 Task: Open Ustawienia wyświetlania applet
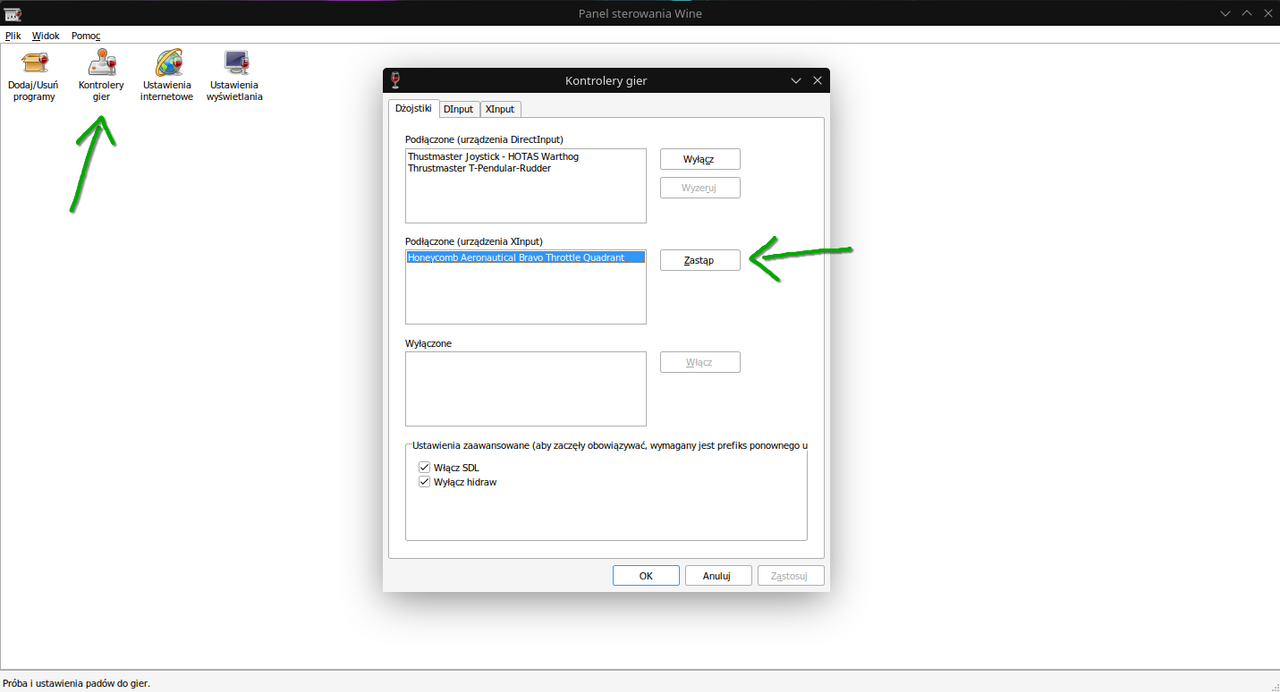click(235, 76)
